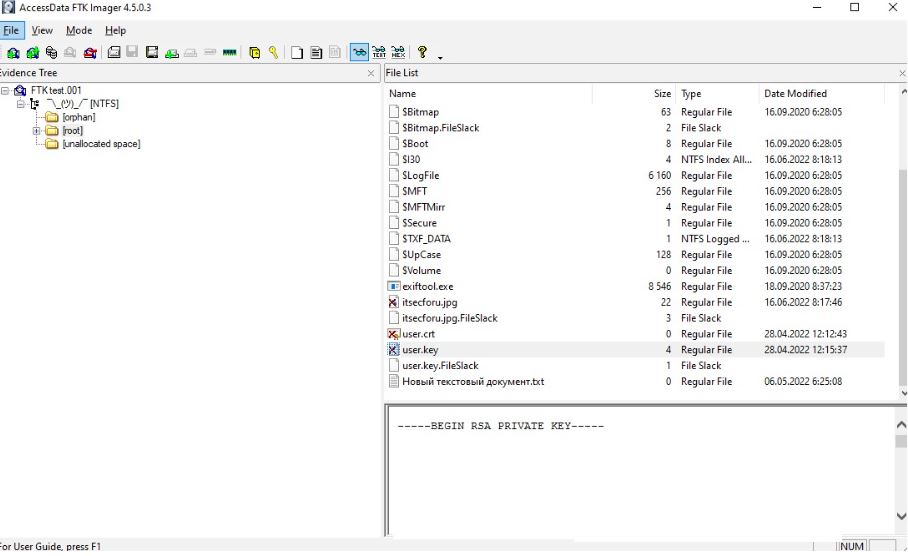Click the Add to Custom Content Image icon

pyautogui.click(x=171, y=53)
